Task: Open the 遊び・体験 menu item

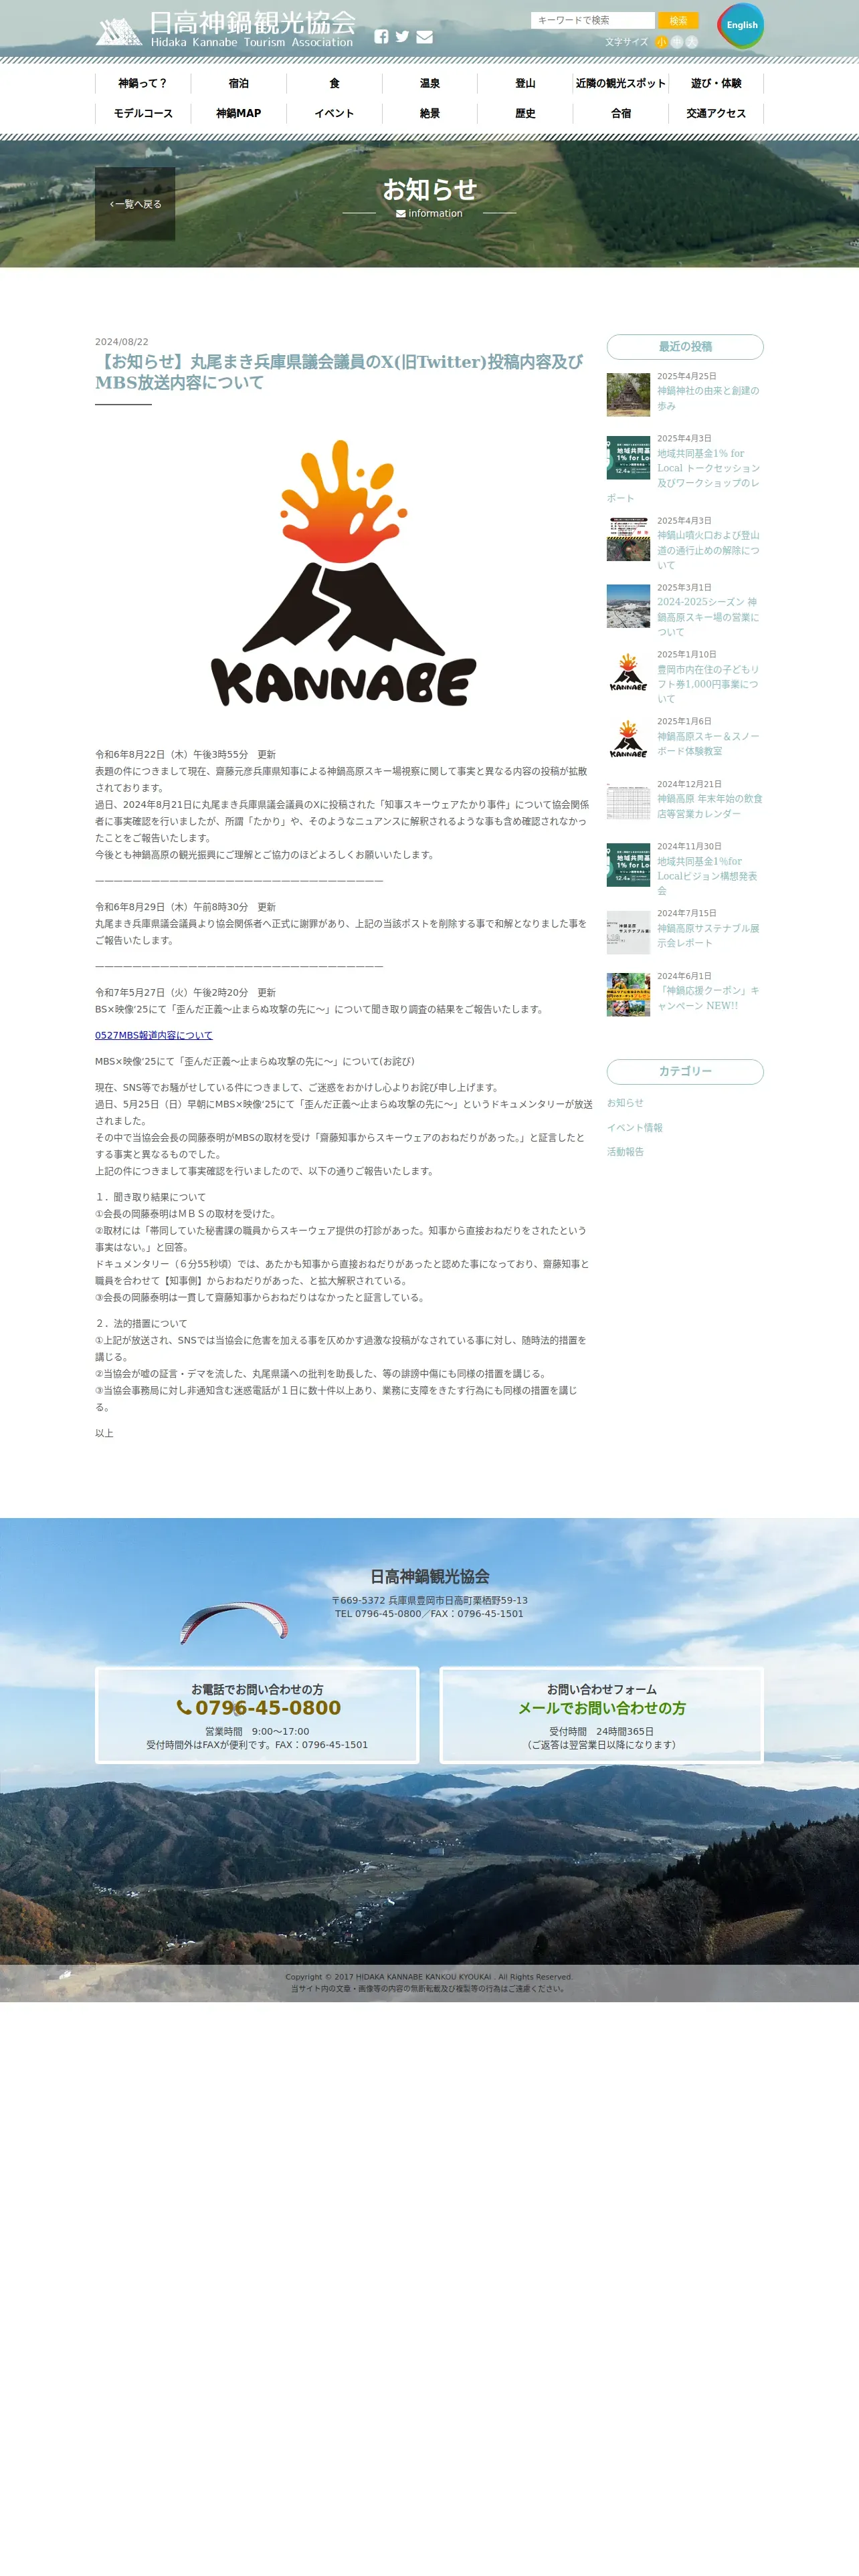Action: [x=716, y=84]
